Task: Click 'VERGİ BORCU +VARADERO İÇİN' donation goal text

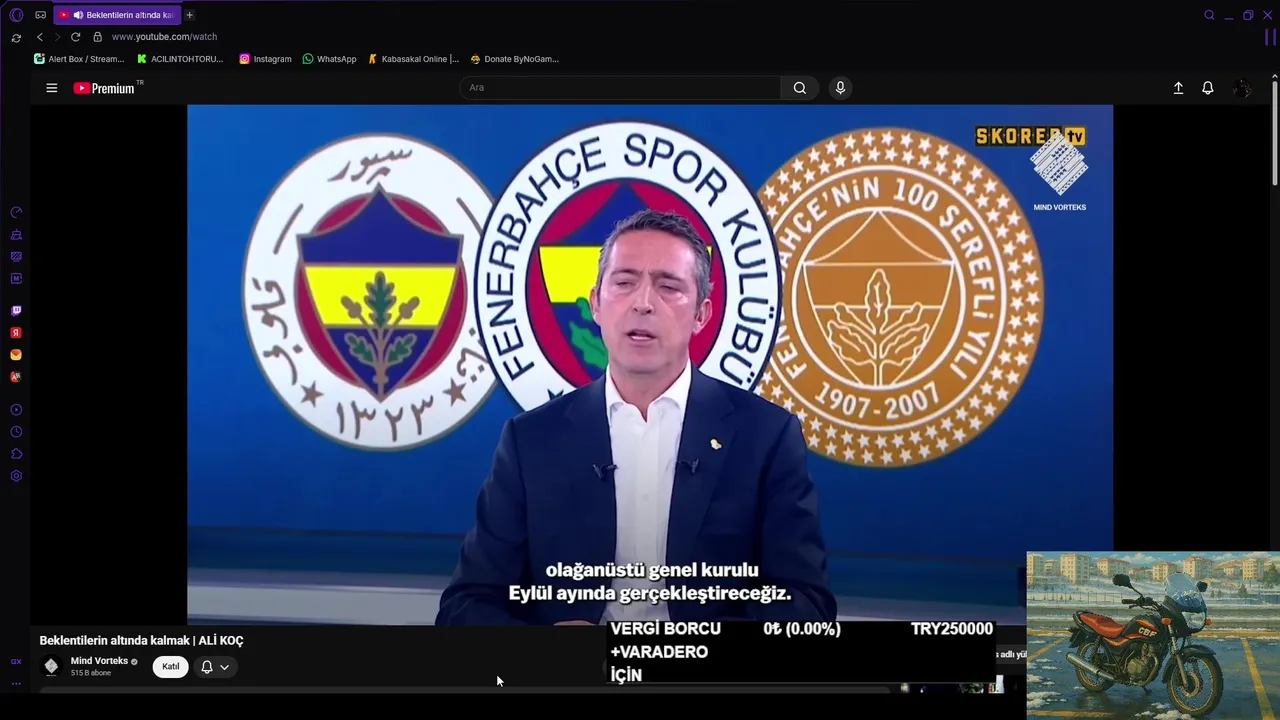Action: click(x=665, y=652)
